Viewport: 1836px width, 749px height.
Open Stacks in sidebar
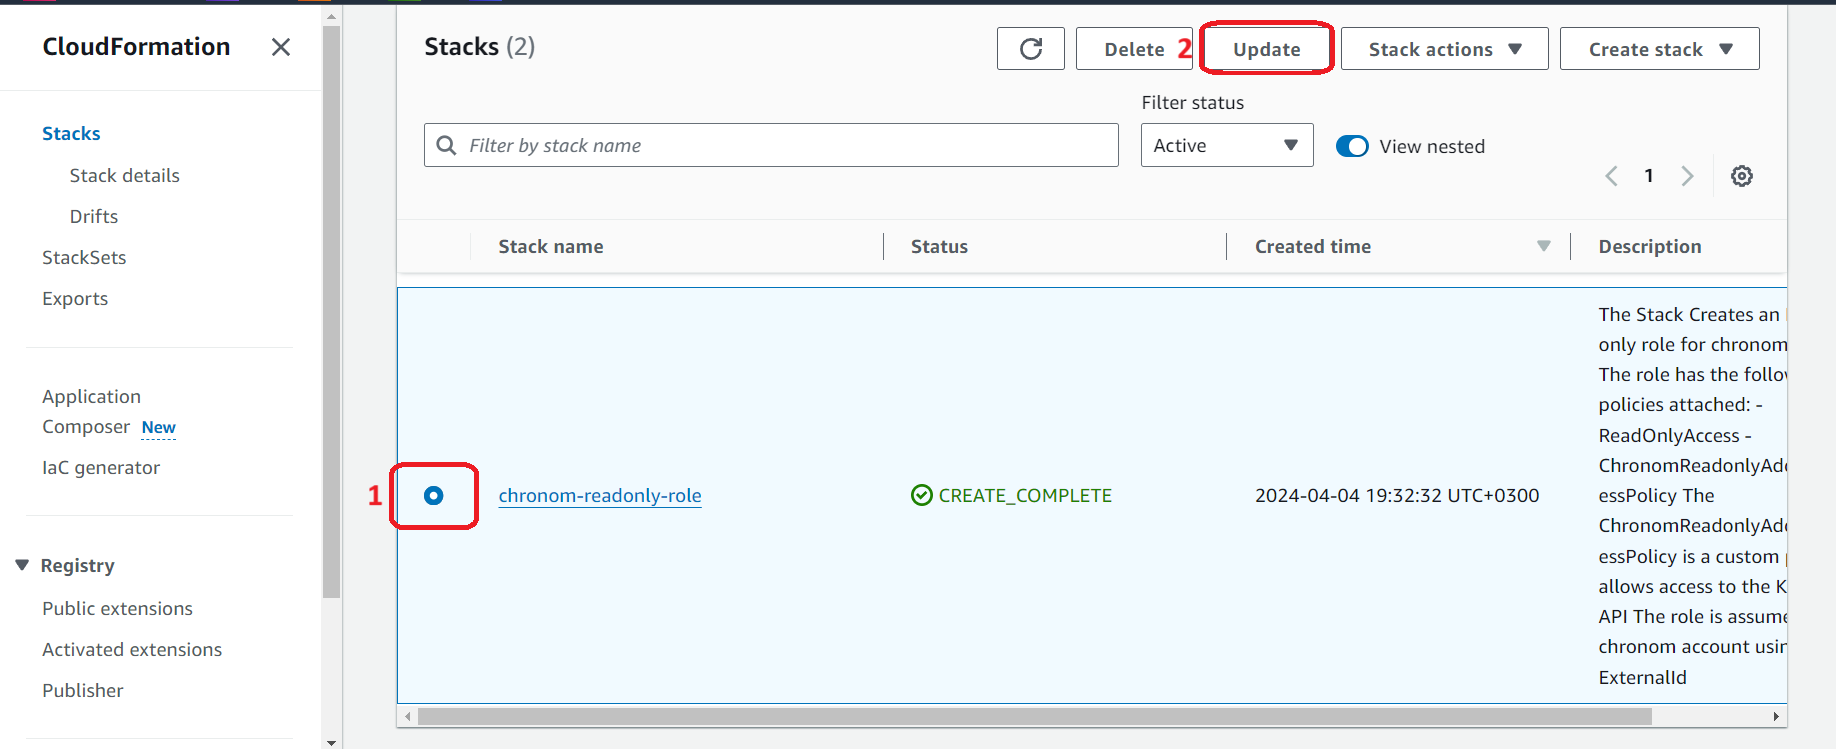pos(71,133)
